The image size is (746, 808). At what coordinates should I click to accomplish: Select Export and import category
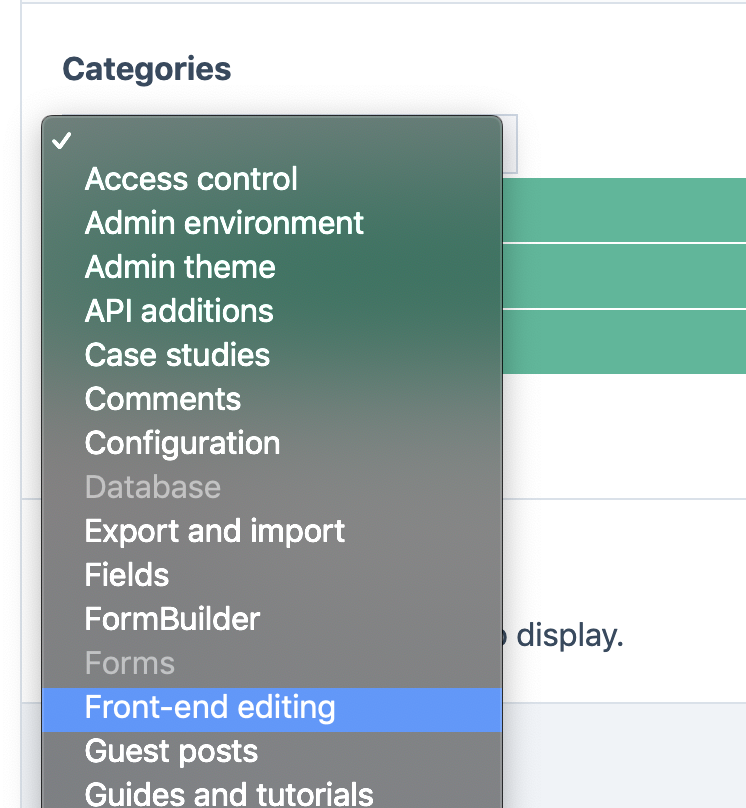coord(215,531)
